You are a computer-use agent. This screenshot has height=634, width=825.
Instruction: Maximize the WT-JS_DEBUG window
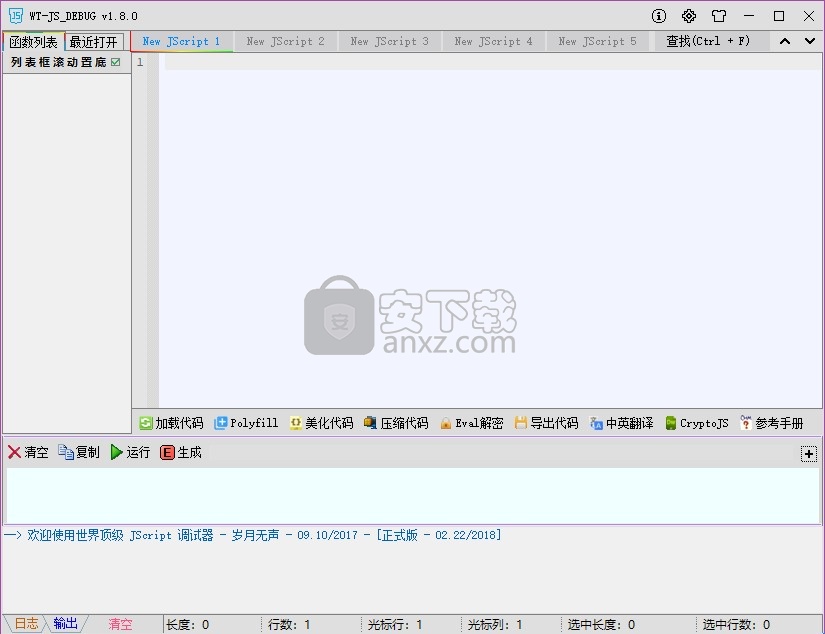(779, 16)
